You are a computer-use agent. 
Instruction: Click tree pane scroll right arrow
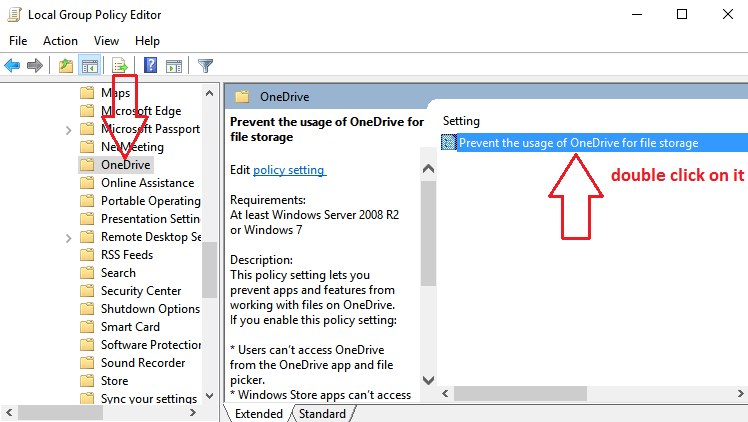click(x=193, y=412)
